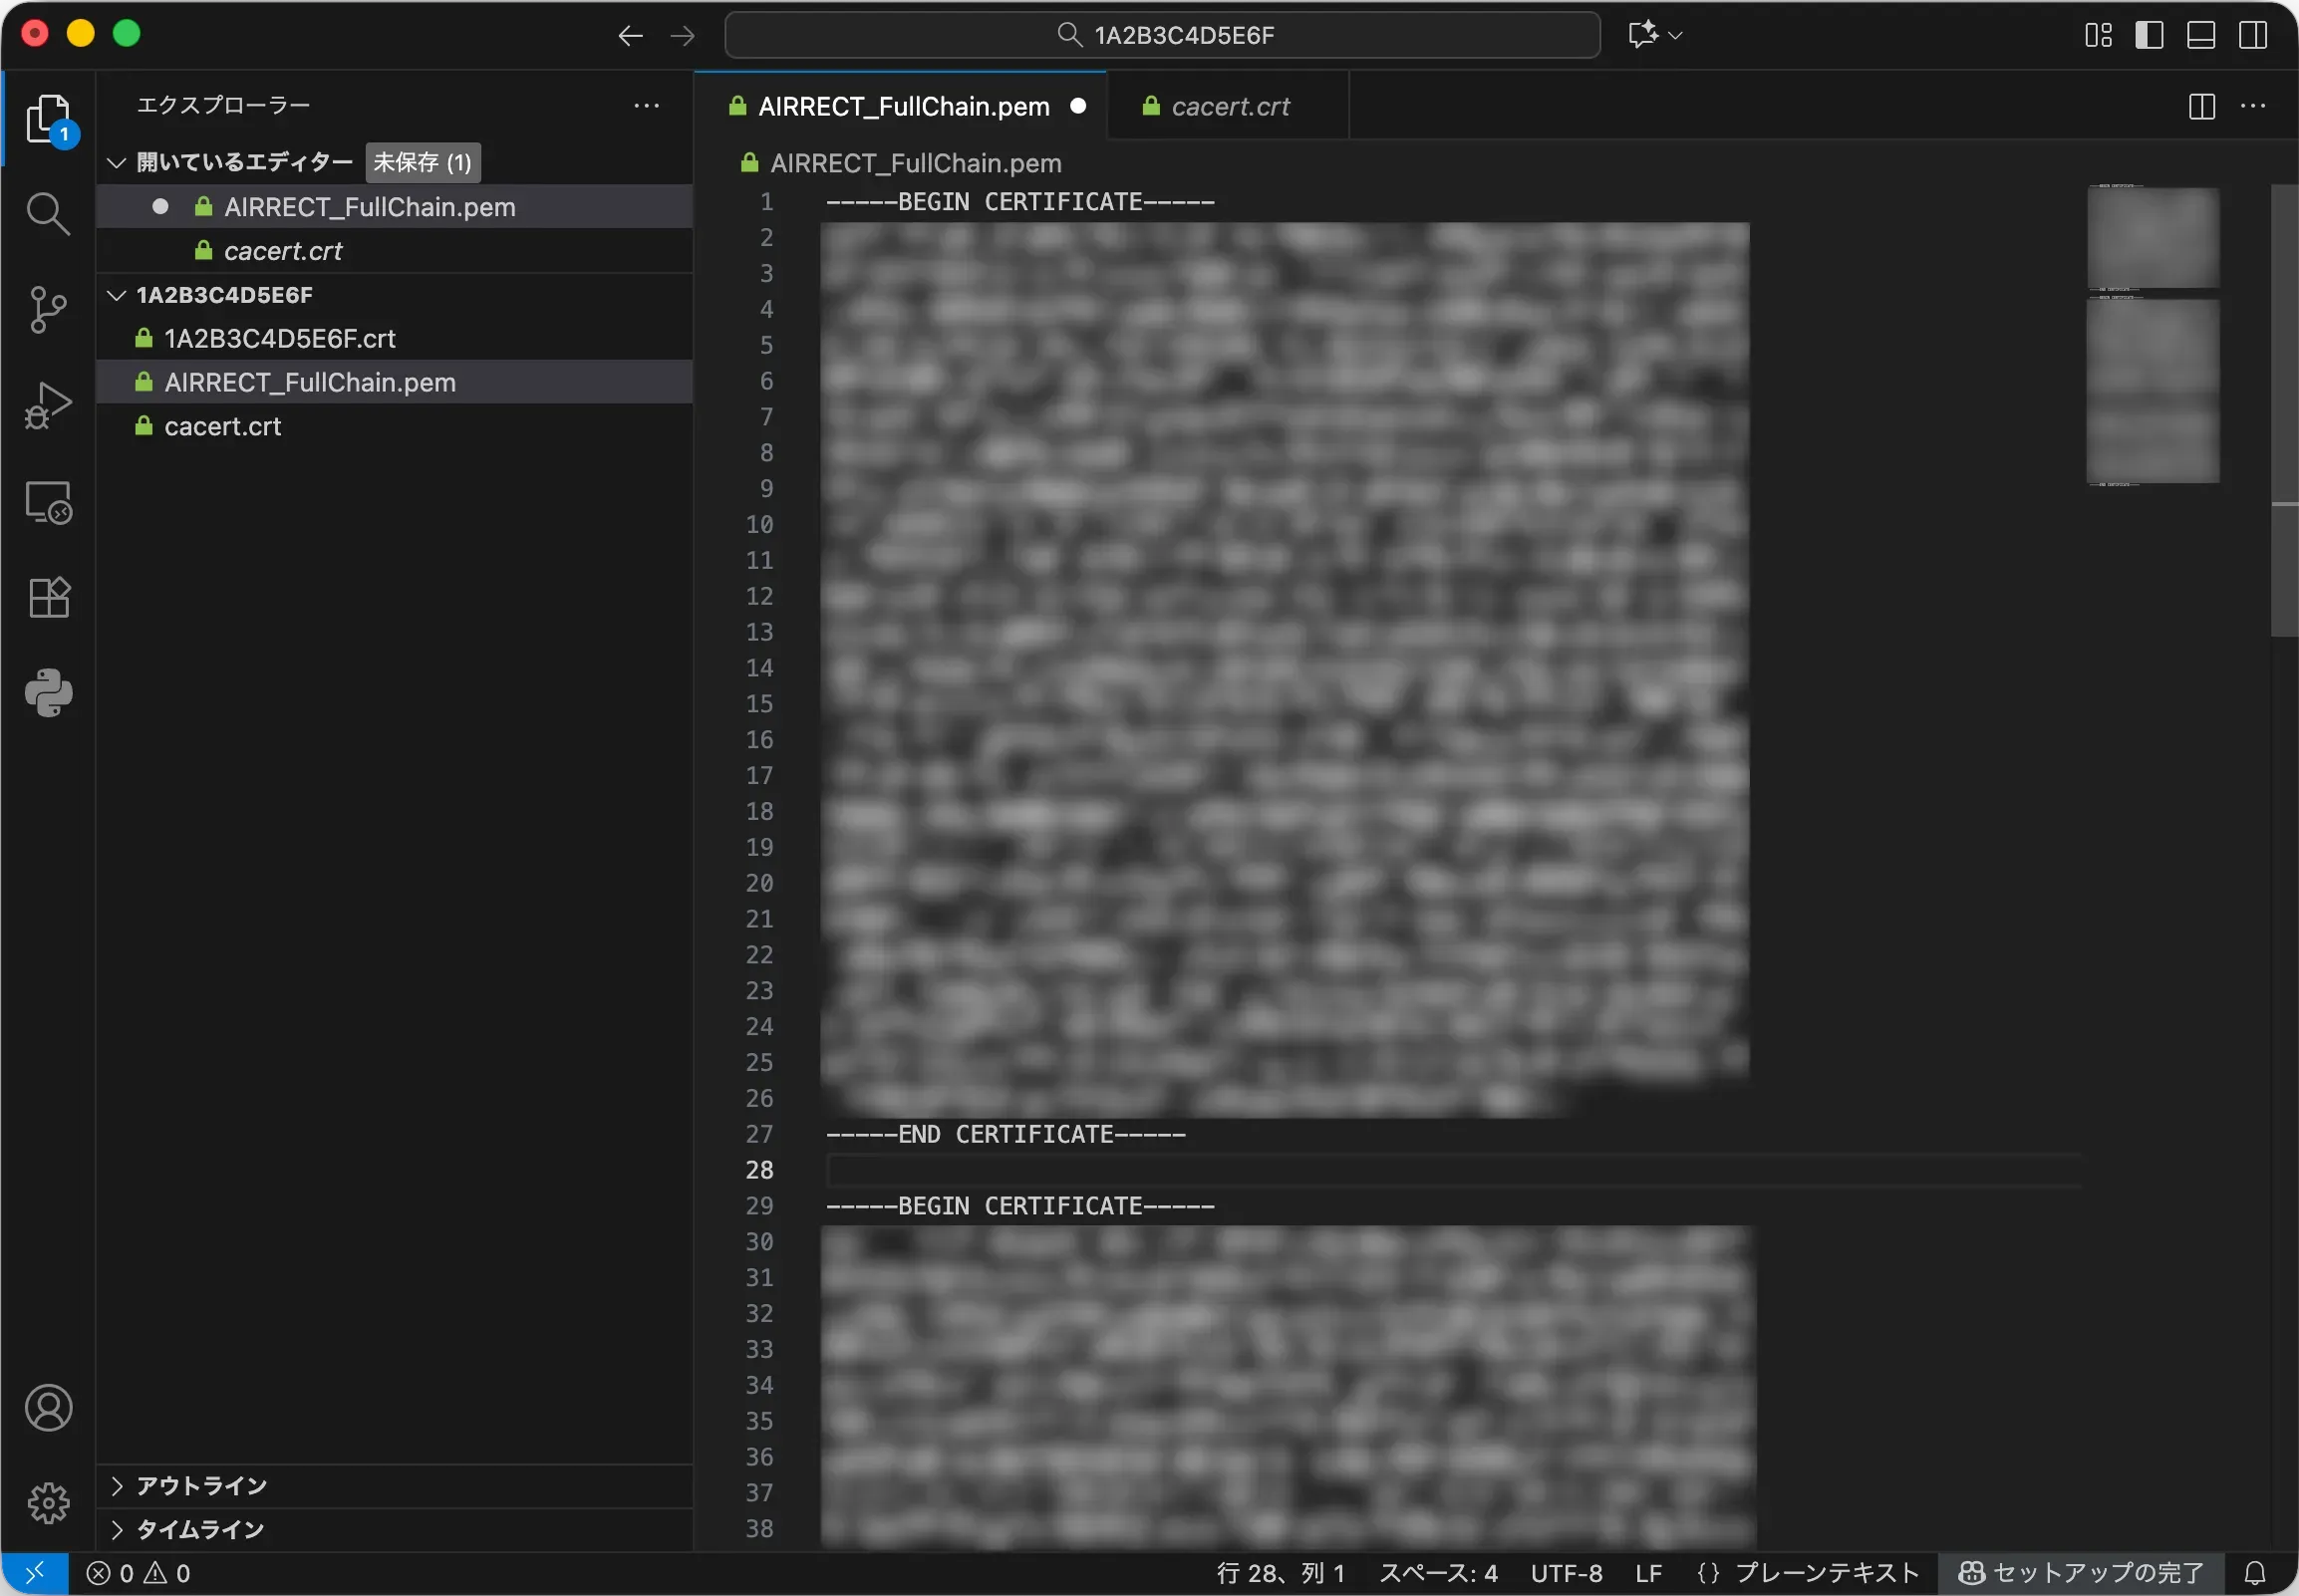Open Source Control view
The image size is (2299, 1596).
[47, 310]
